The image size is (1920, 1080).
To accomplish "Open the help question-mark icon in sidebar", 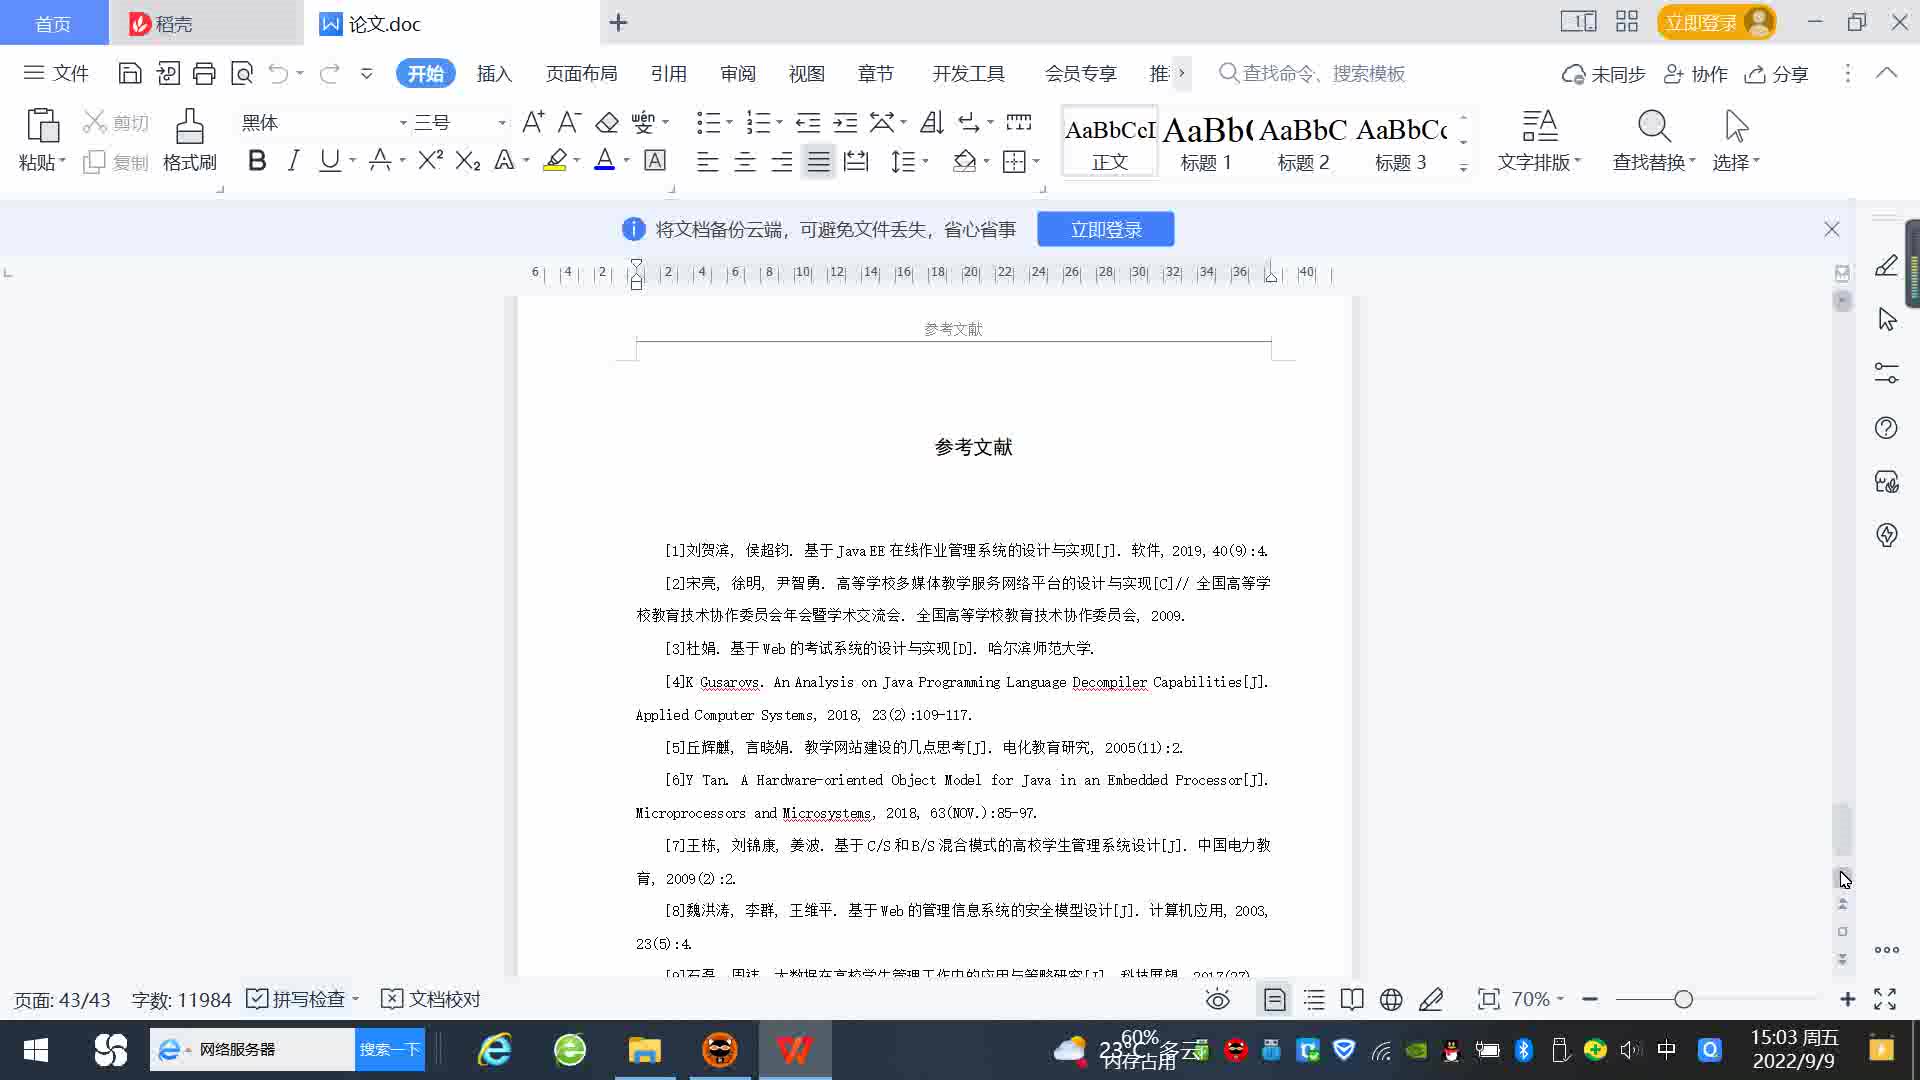I will pyautogui.click(x=1886, y=428).
